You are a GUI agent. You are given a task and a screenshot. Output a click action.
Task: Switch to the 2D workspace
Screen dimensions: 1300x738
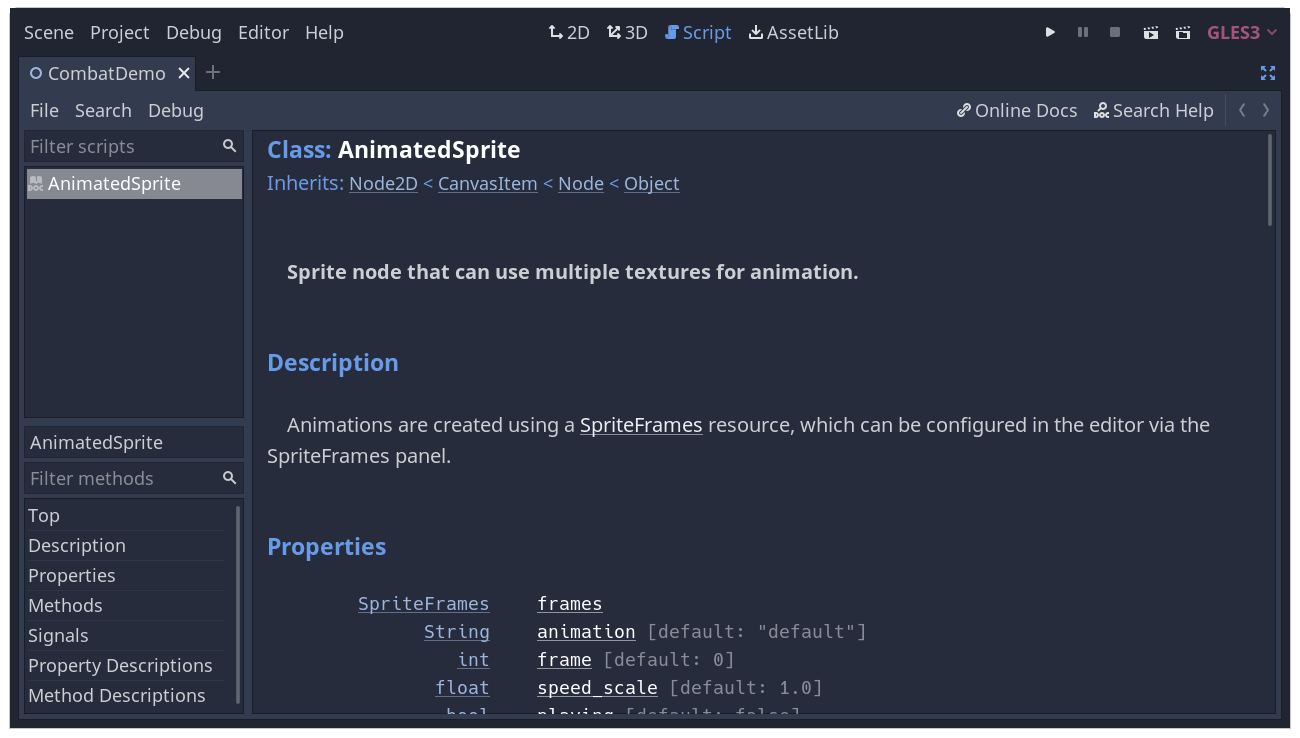pos(568,32)
